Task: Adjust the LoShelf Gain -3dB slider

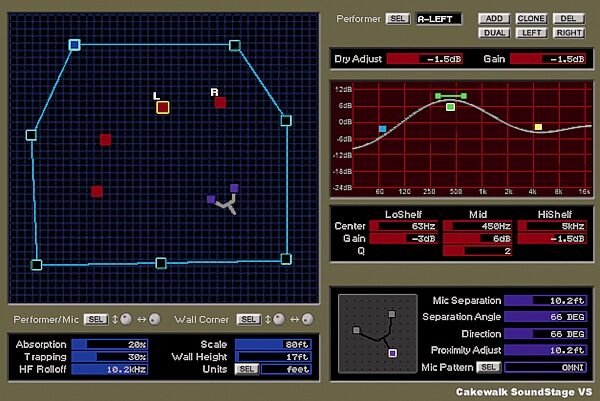Action: tap(403, 239)
